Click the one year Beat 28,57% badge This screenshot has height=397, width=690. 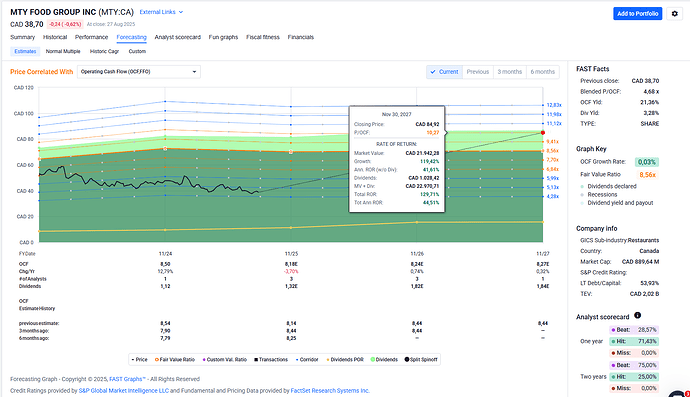[634, 330]
